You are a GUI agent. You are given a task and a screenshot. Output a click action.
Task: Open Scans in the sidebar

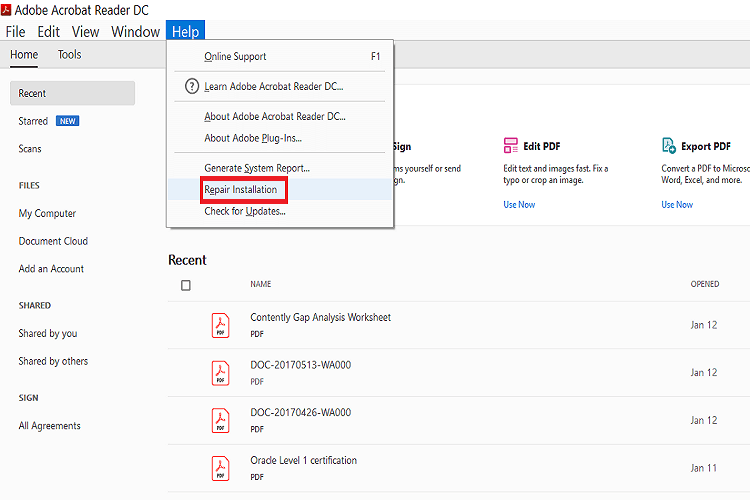click(30, 149)
